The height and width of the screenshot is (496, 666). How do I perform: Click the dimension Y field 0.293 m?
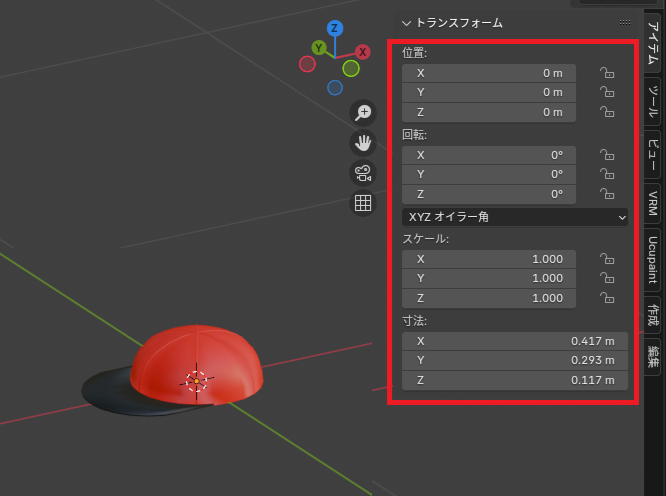pyautogui.click(x=515, y=360)
